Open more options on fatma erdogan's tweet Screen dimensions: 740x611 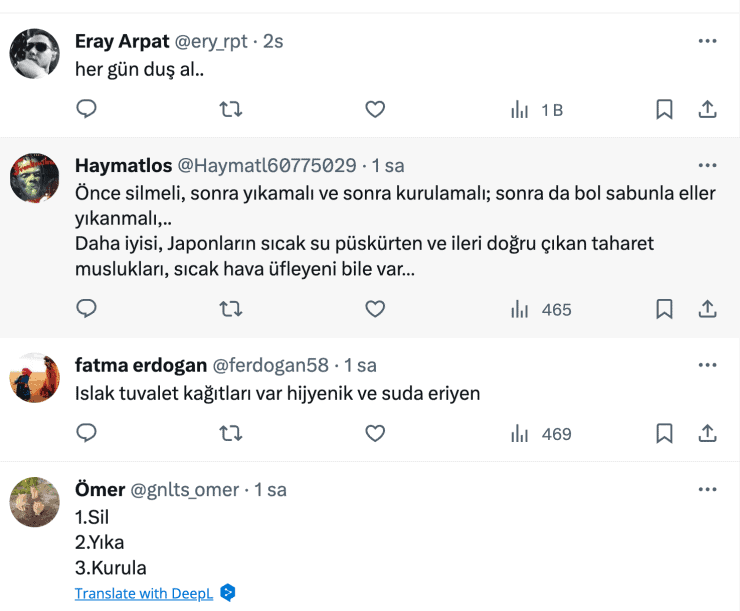[x=707, y=365]
